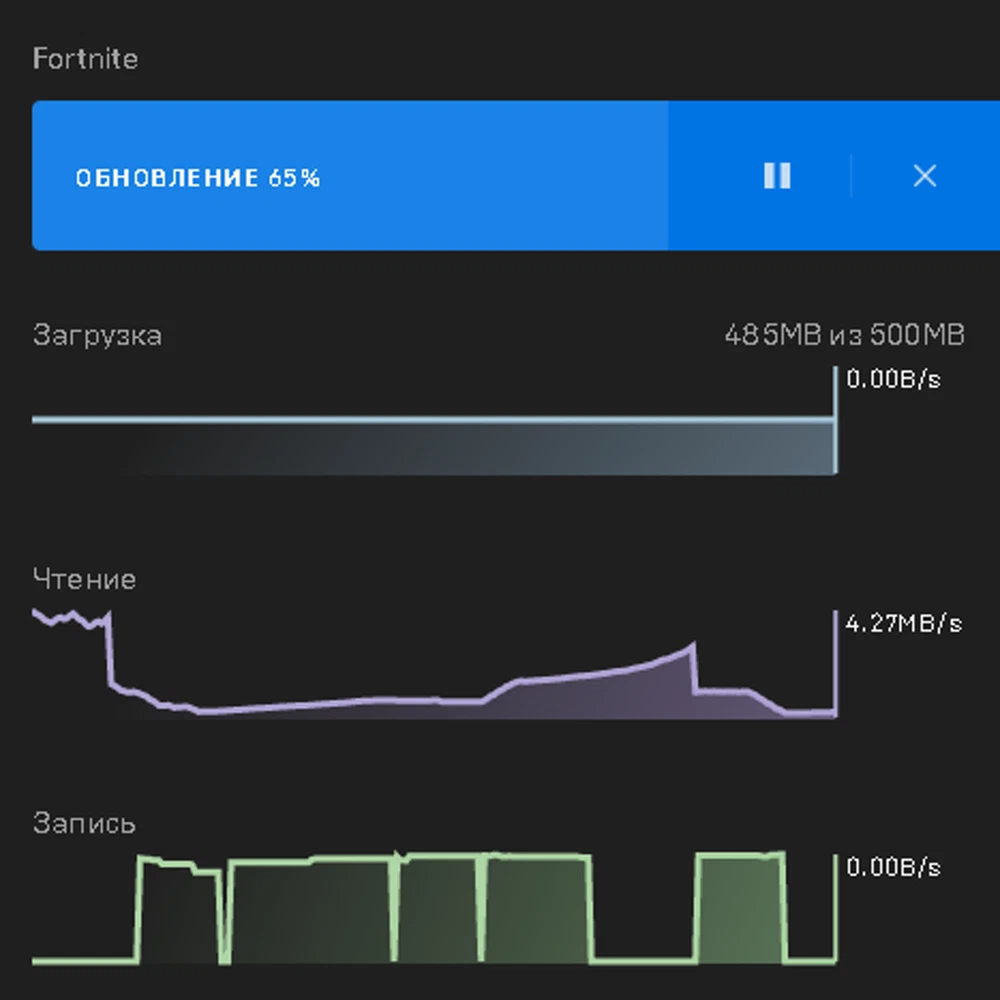
Task: Click the download graph's right edge marker
Action: tap(835, 421)
